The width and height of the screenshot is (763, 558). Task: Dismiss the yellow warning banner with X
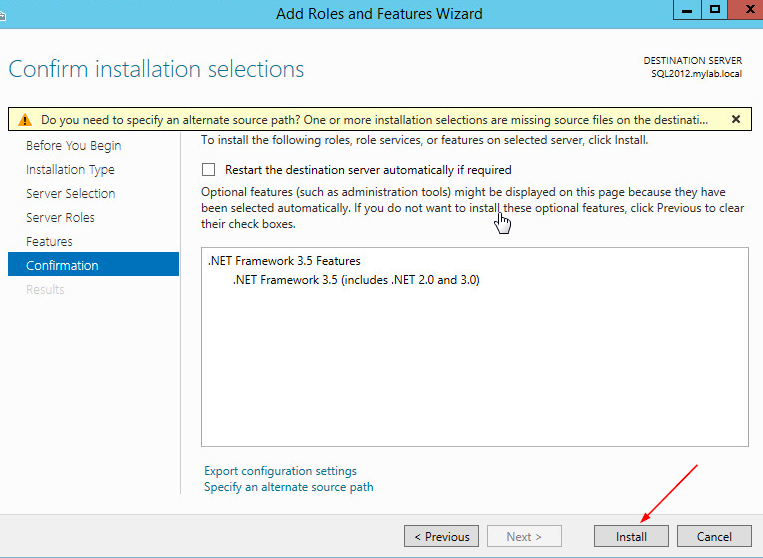(736, 119)
